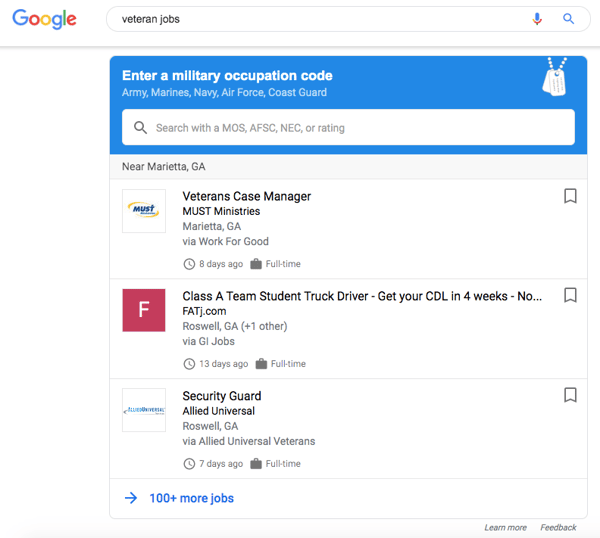
Task: Click 'via Work For Good' text
Action: click(225, 241)
